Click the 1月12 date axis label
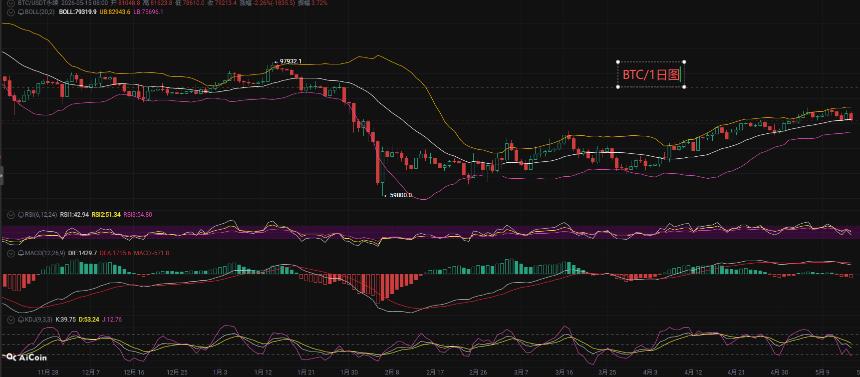This screenshot has width=860, height=377. pyautogui.click(x=263, y=372)
